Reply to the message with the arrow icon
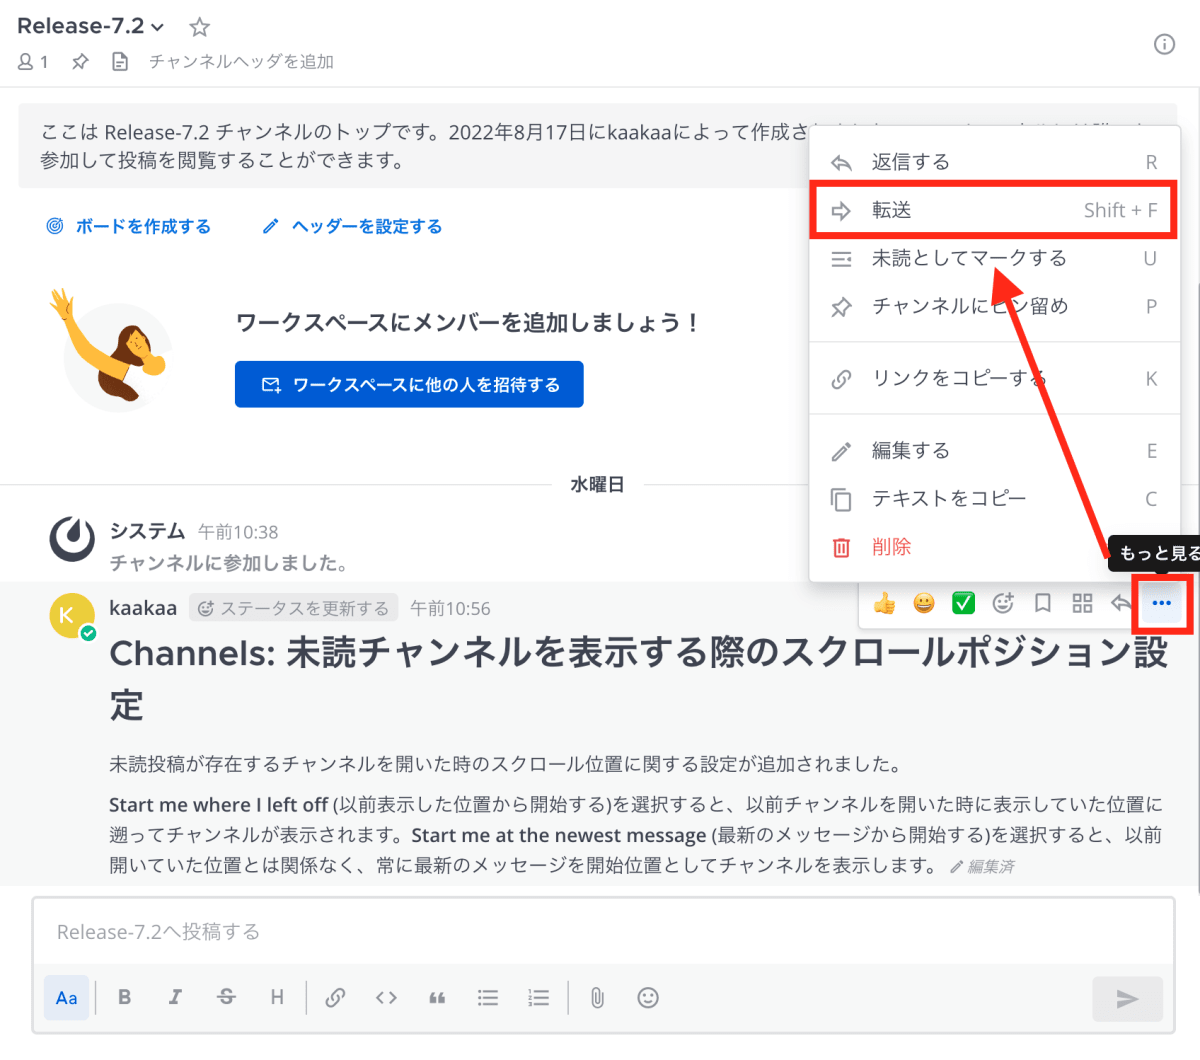1200x1060 pixels. pos(1121,603)
